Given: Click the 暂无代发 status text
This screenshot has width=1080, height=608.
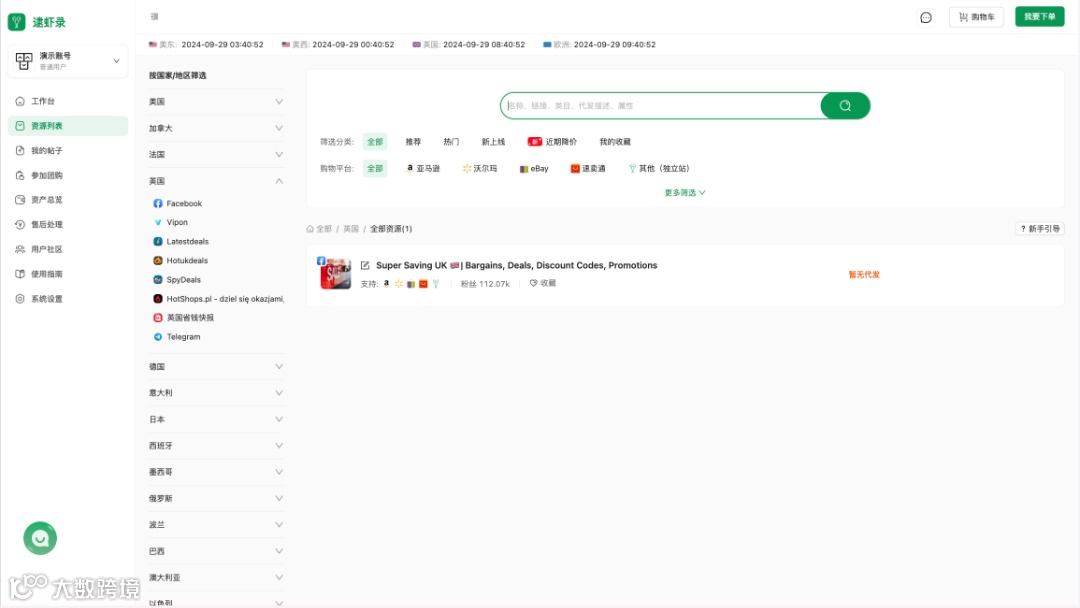Looking at the screenshot, I should tap(864, 275).
